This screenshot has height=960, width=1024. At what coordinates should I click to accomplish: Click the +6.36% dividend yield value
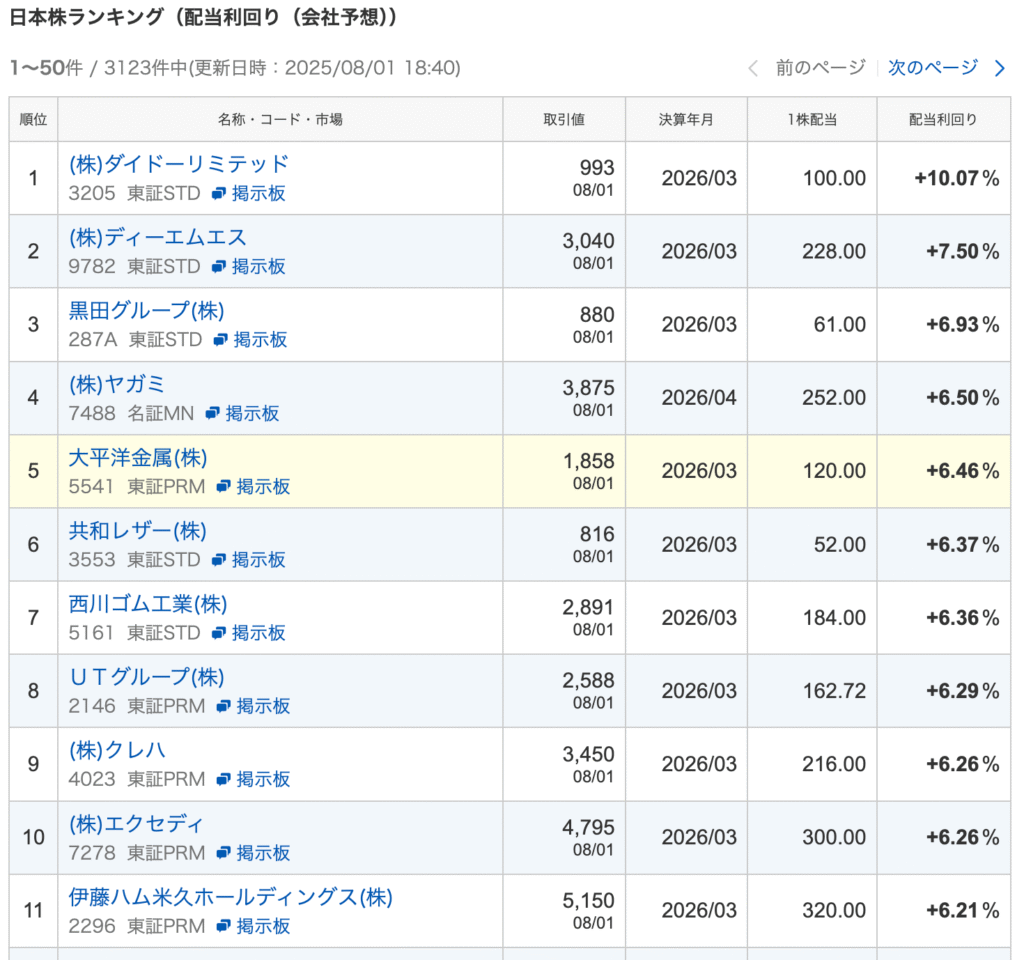tap(963, 618)
